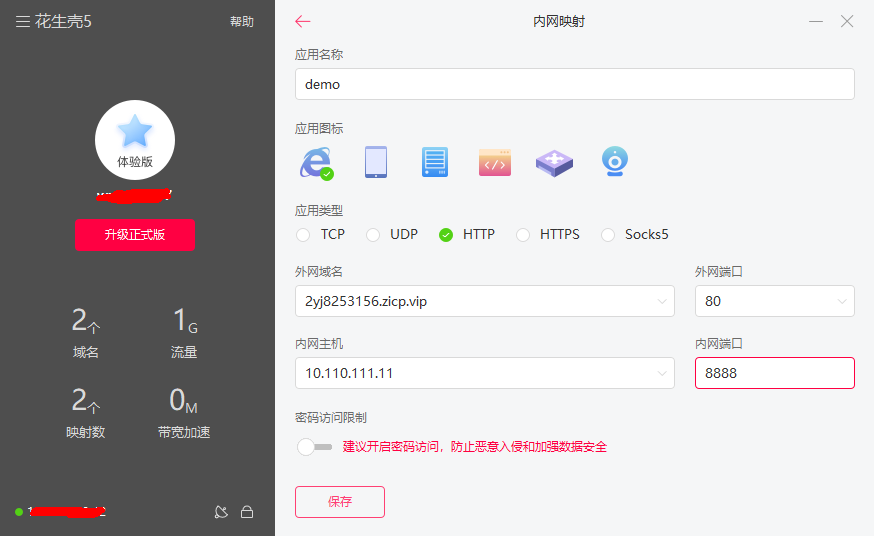Click the 应用名称 field containing demo
Image resolution: width=874 pixels, height=536 pixels.
click(x=575, y=84)
